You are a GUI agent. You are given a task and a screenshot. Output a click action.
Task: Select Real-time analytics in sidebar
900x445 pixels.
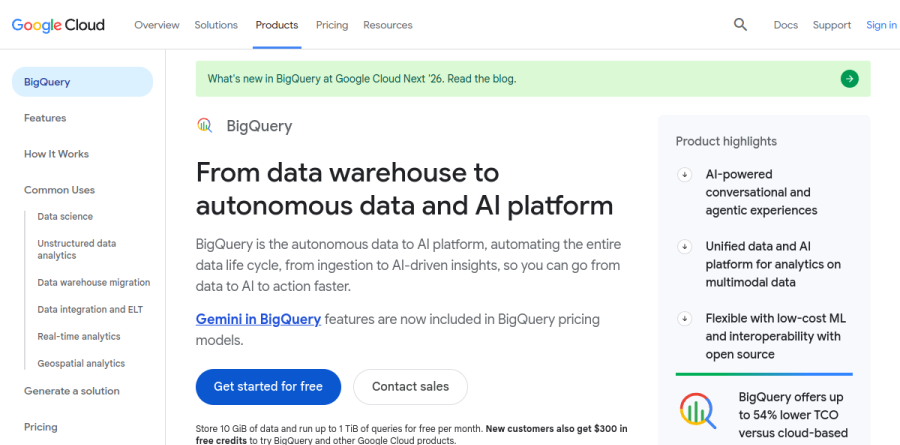(x=79, y=336)
